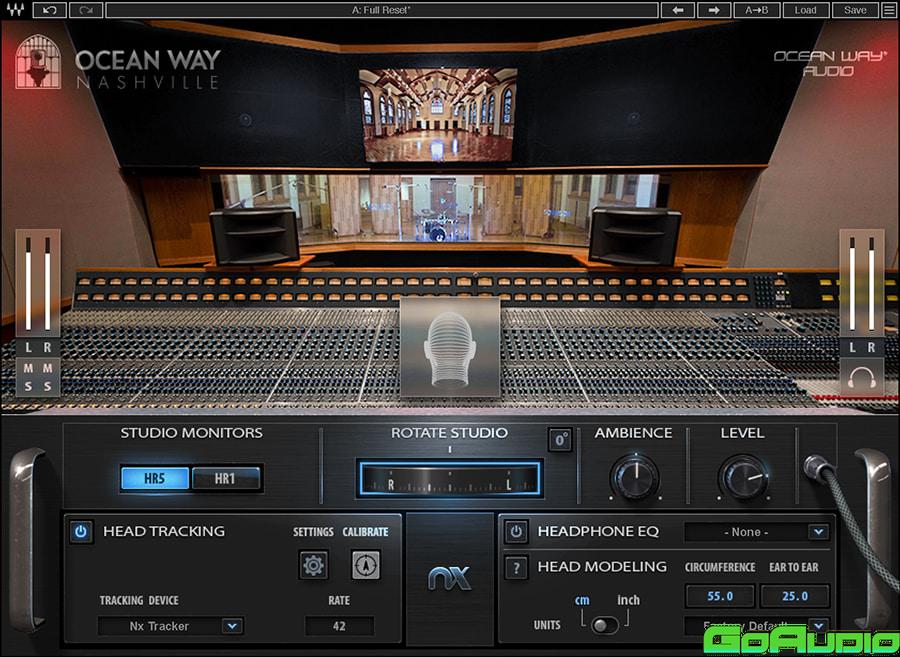Open the Head Modeling preset dropdown arrow

click(818, 624)
